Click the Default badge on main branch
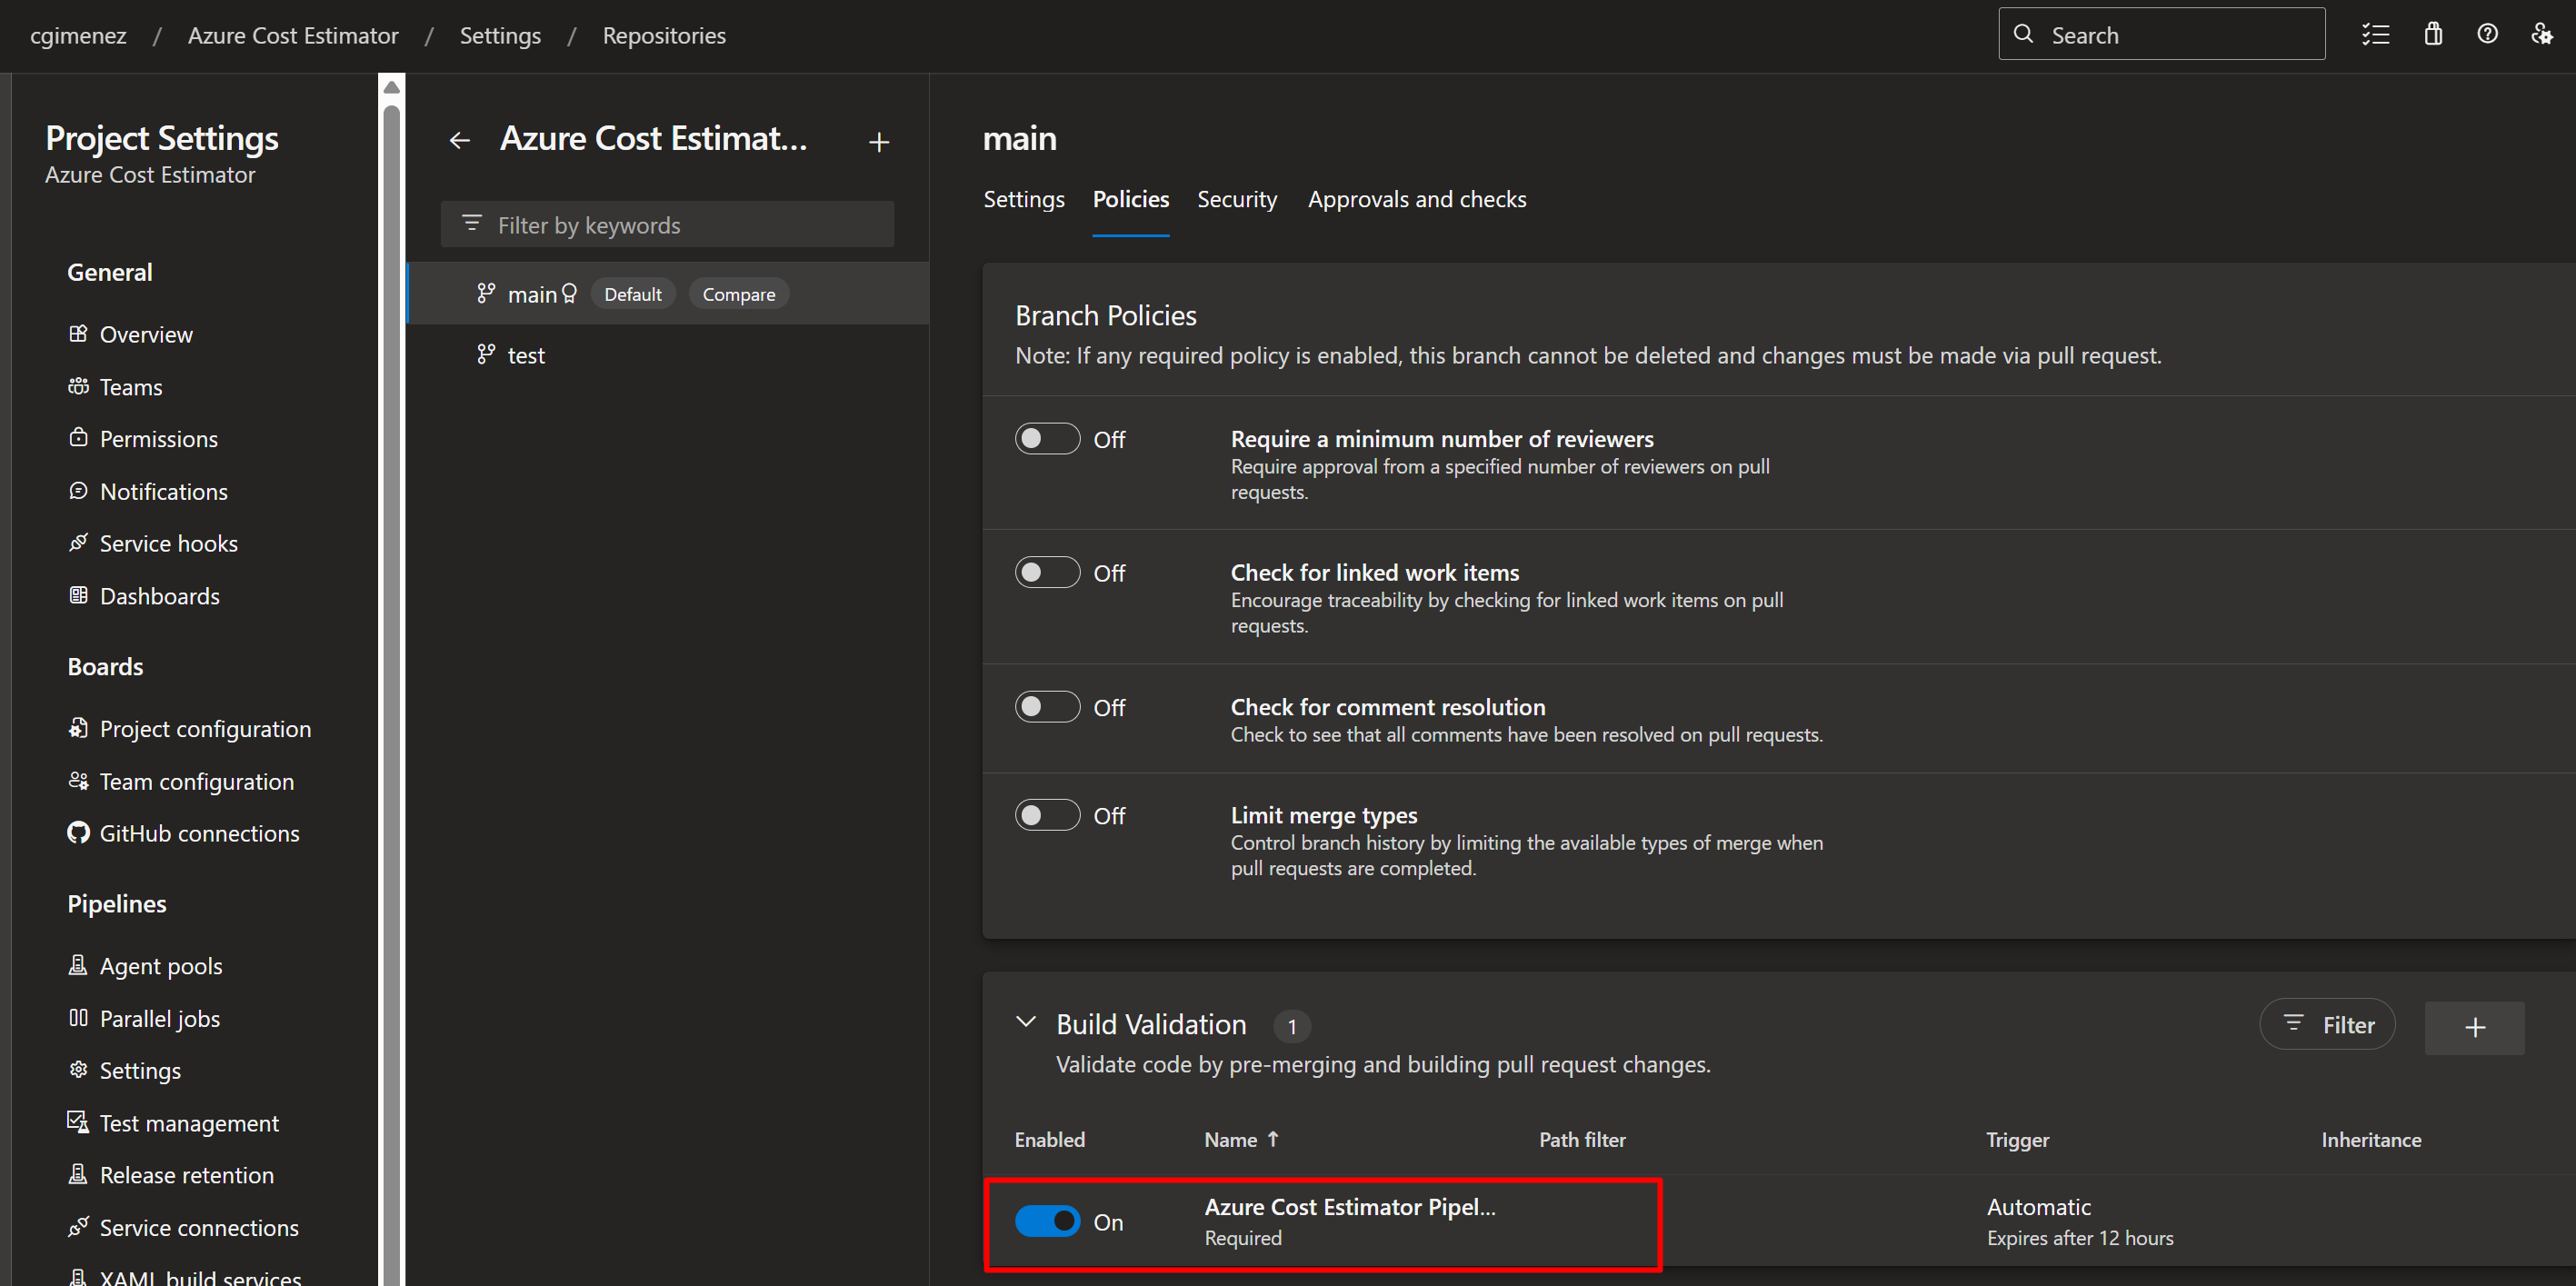This screenshot has height=1286, width=2576. [633, 294]
